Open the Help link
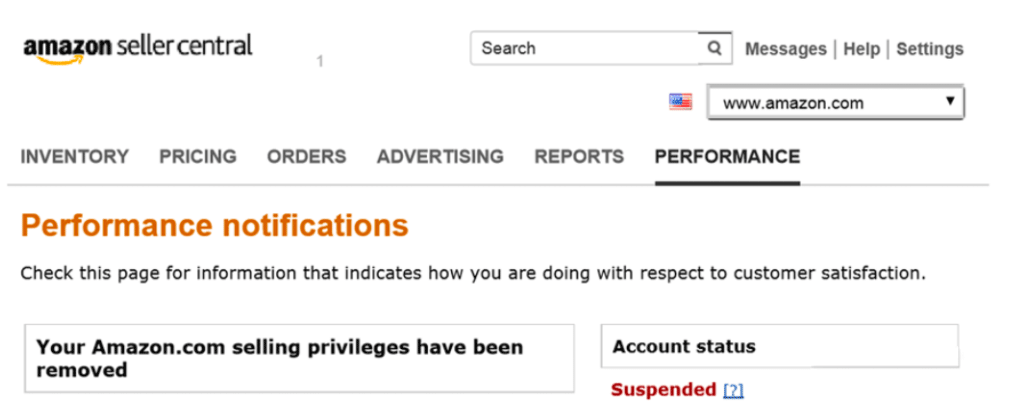 pyautogui.click(x=862, y=49)
